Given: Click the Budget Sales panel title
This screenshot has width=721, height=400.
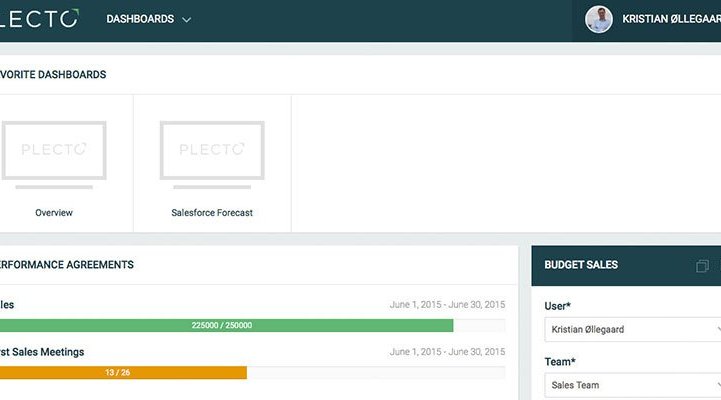Looking at the screenshot, I should [x=581, y=265].
